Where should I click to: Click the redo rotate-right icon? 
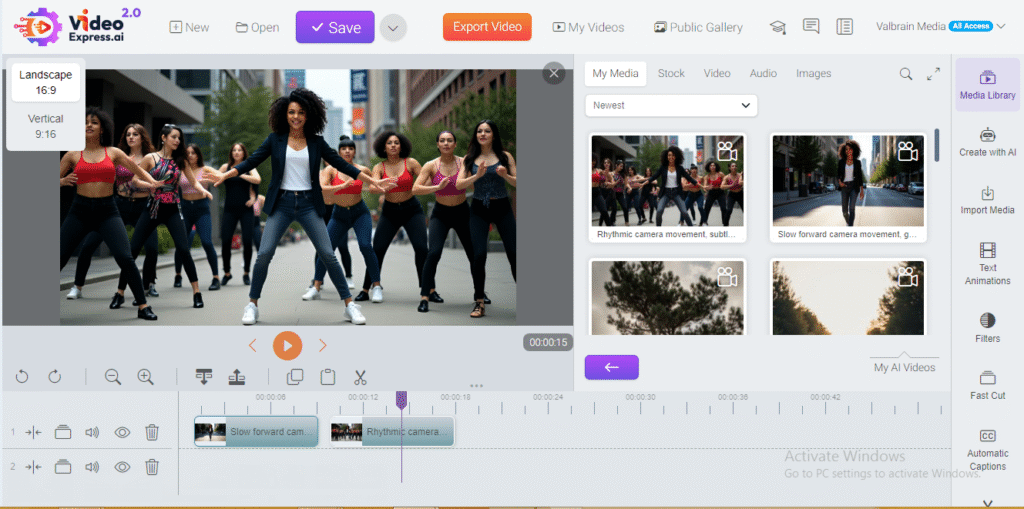[55, 376]
